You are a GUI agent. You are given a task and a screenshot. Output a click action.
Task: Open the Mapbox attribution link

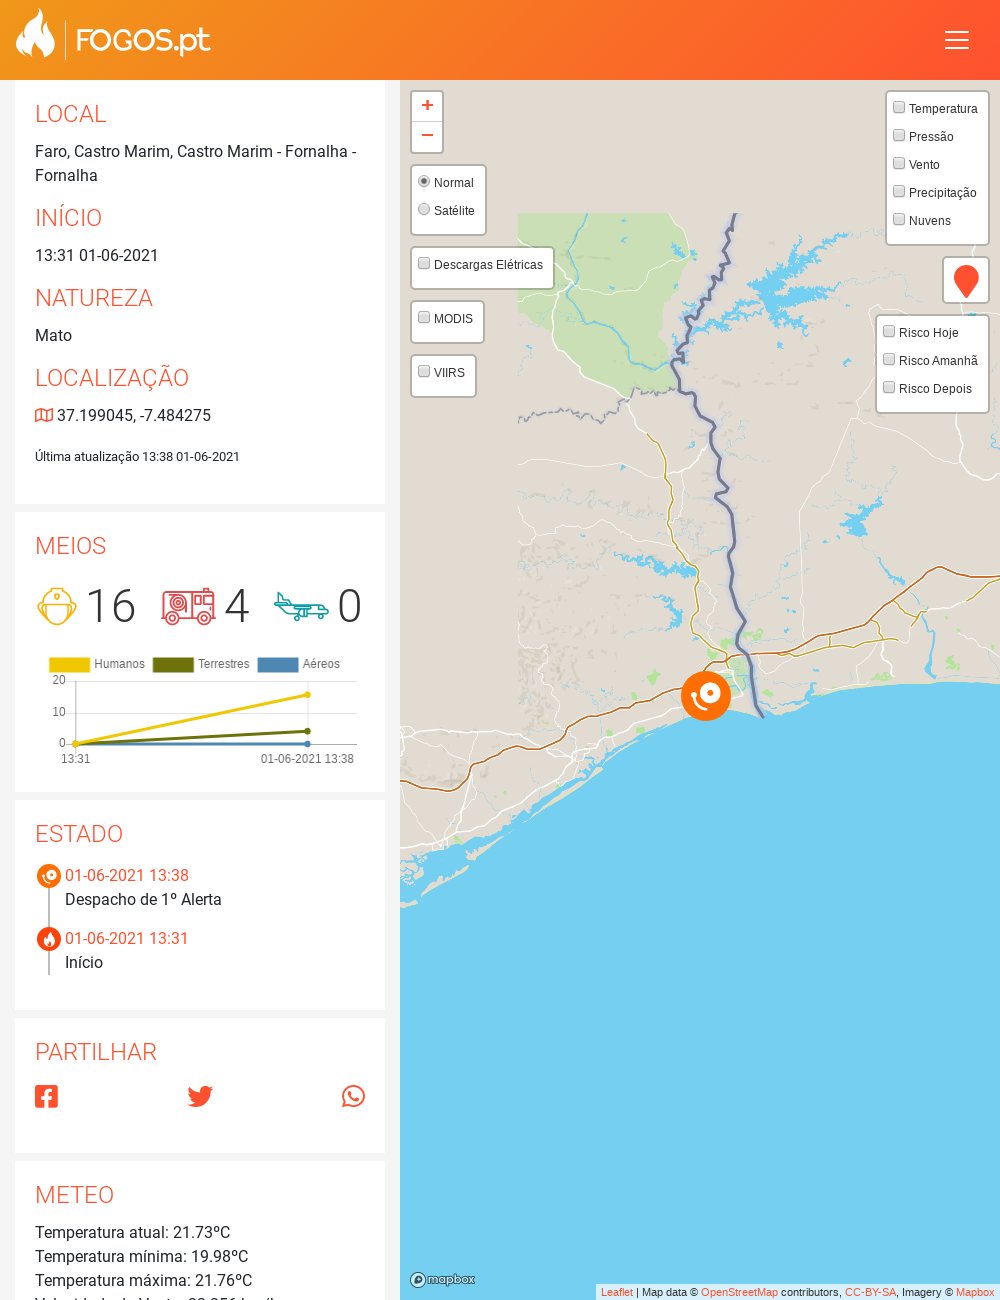975,1292
